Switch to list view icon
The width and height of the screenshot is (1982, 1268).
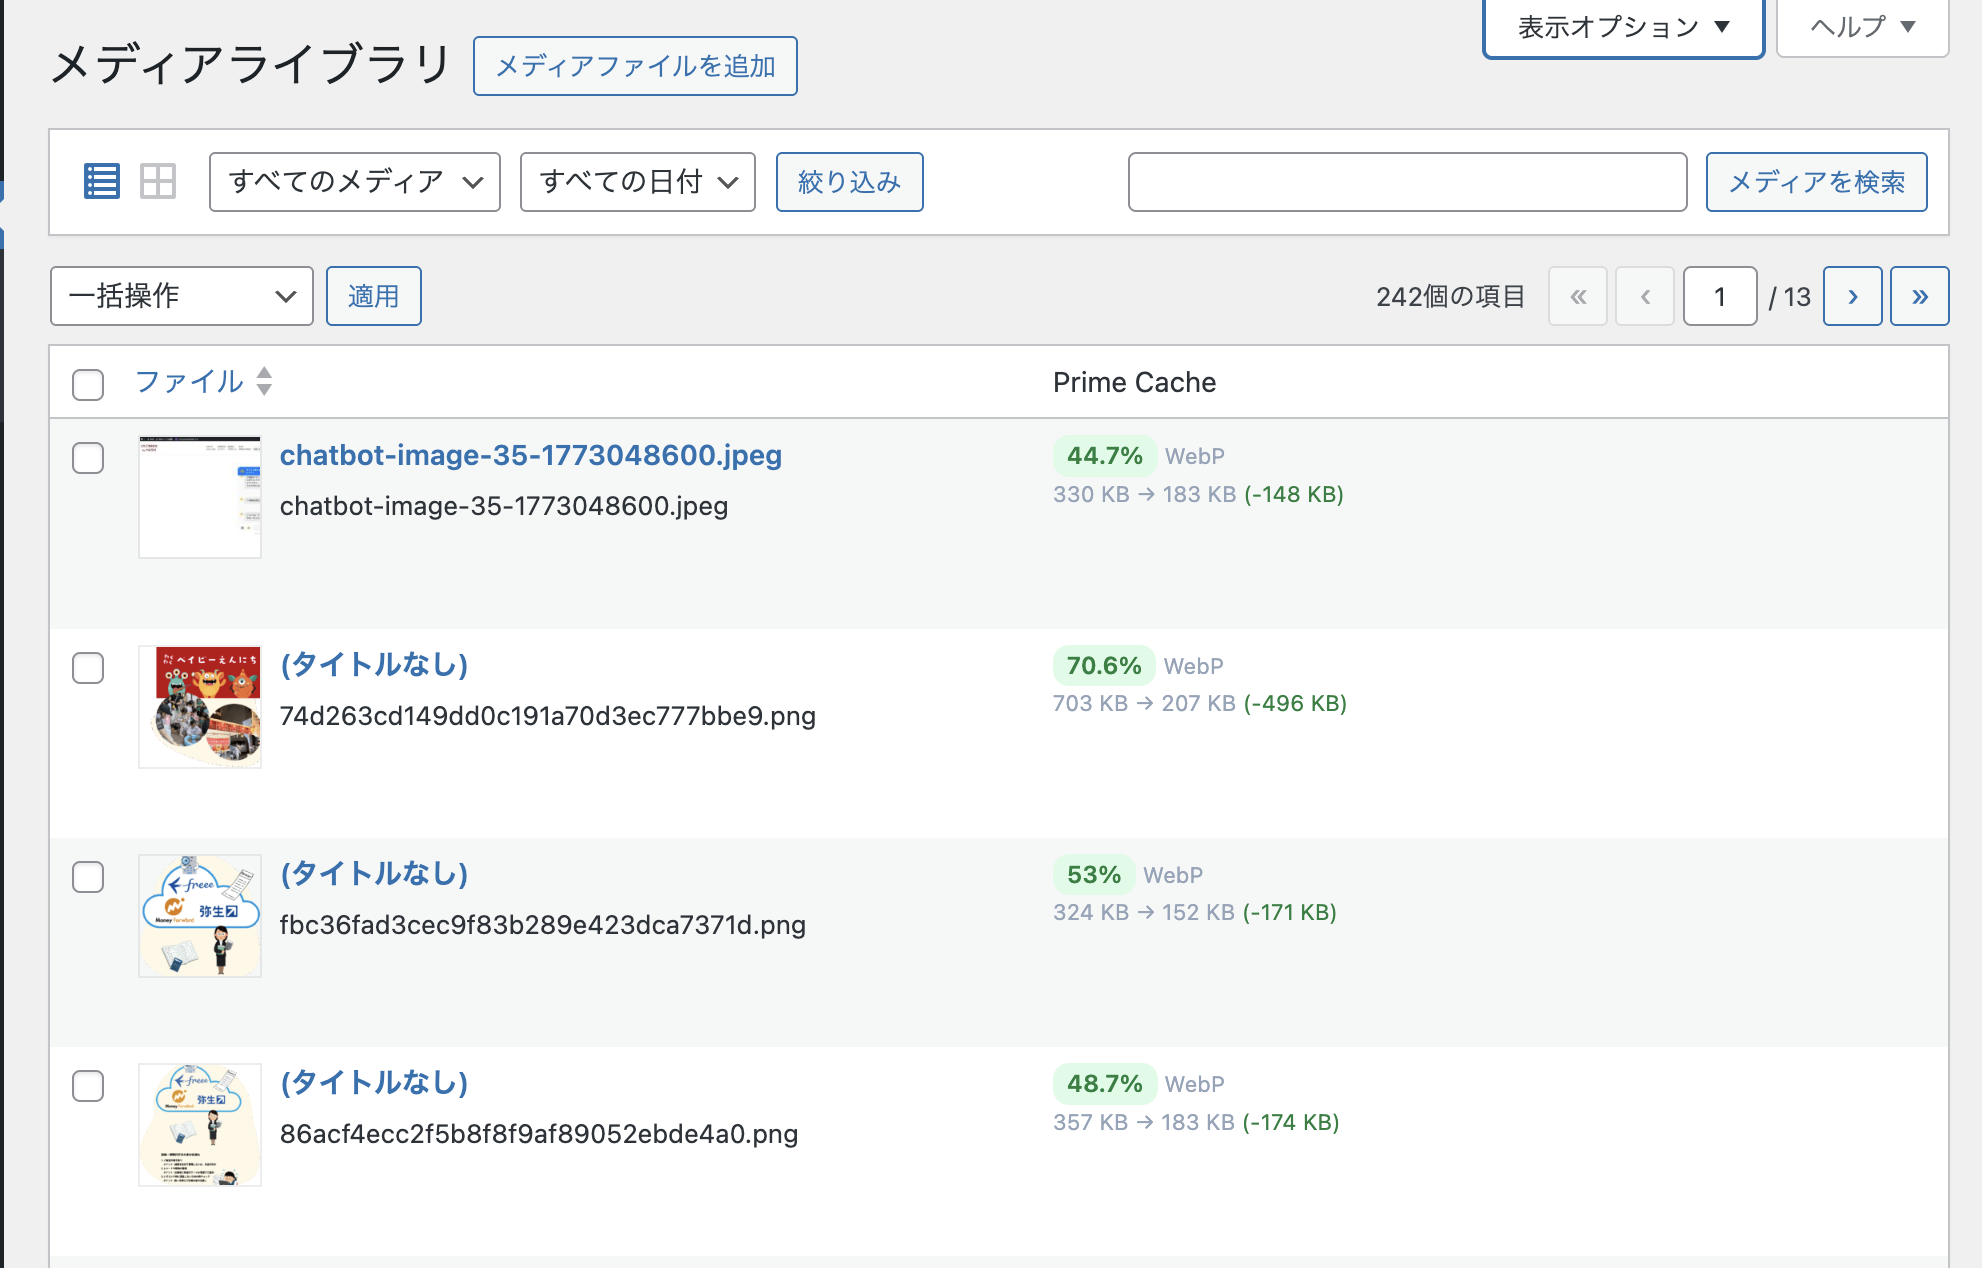(x=102, y=181)
